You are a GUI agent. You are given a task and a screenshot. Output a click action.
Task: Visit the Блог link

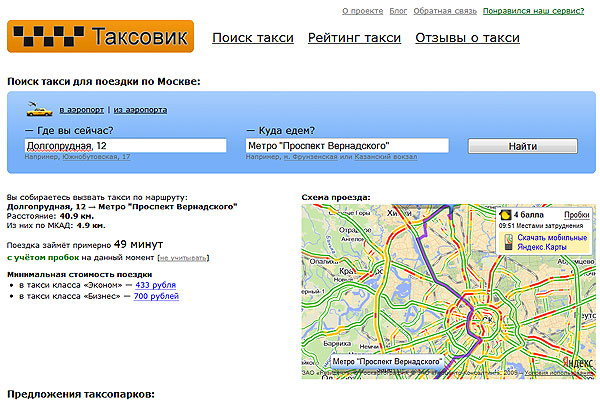click(x=398, y=10)
